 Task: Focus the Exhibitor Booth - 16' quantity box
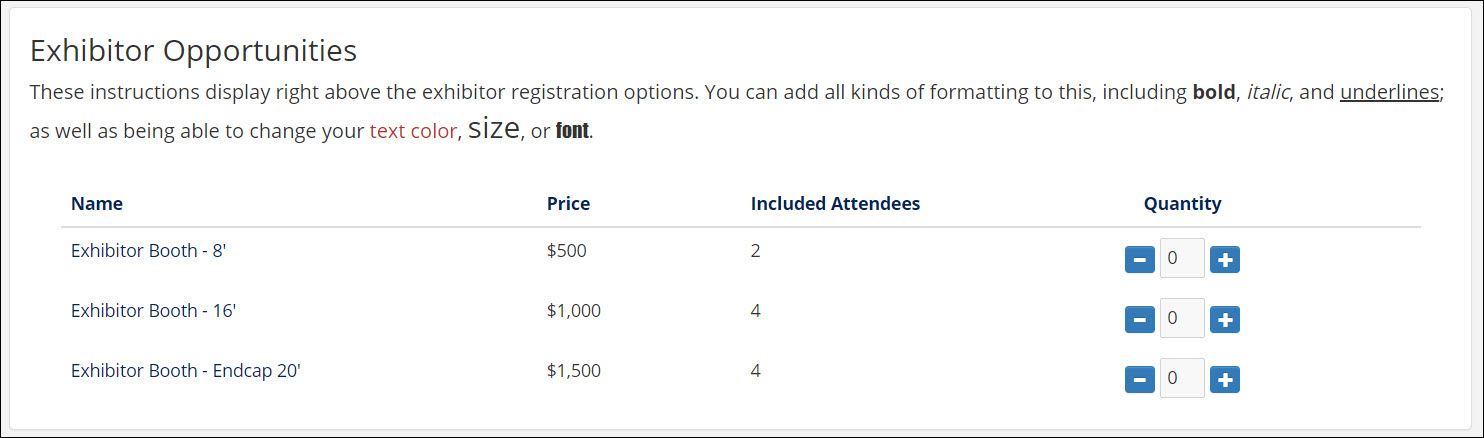(x=1182, y=319)
